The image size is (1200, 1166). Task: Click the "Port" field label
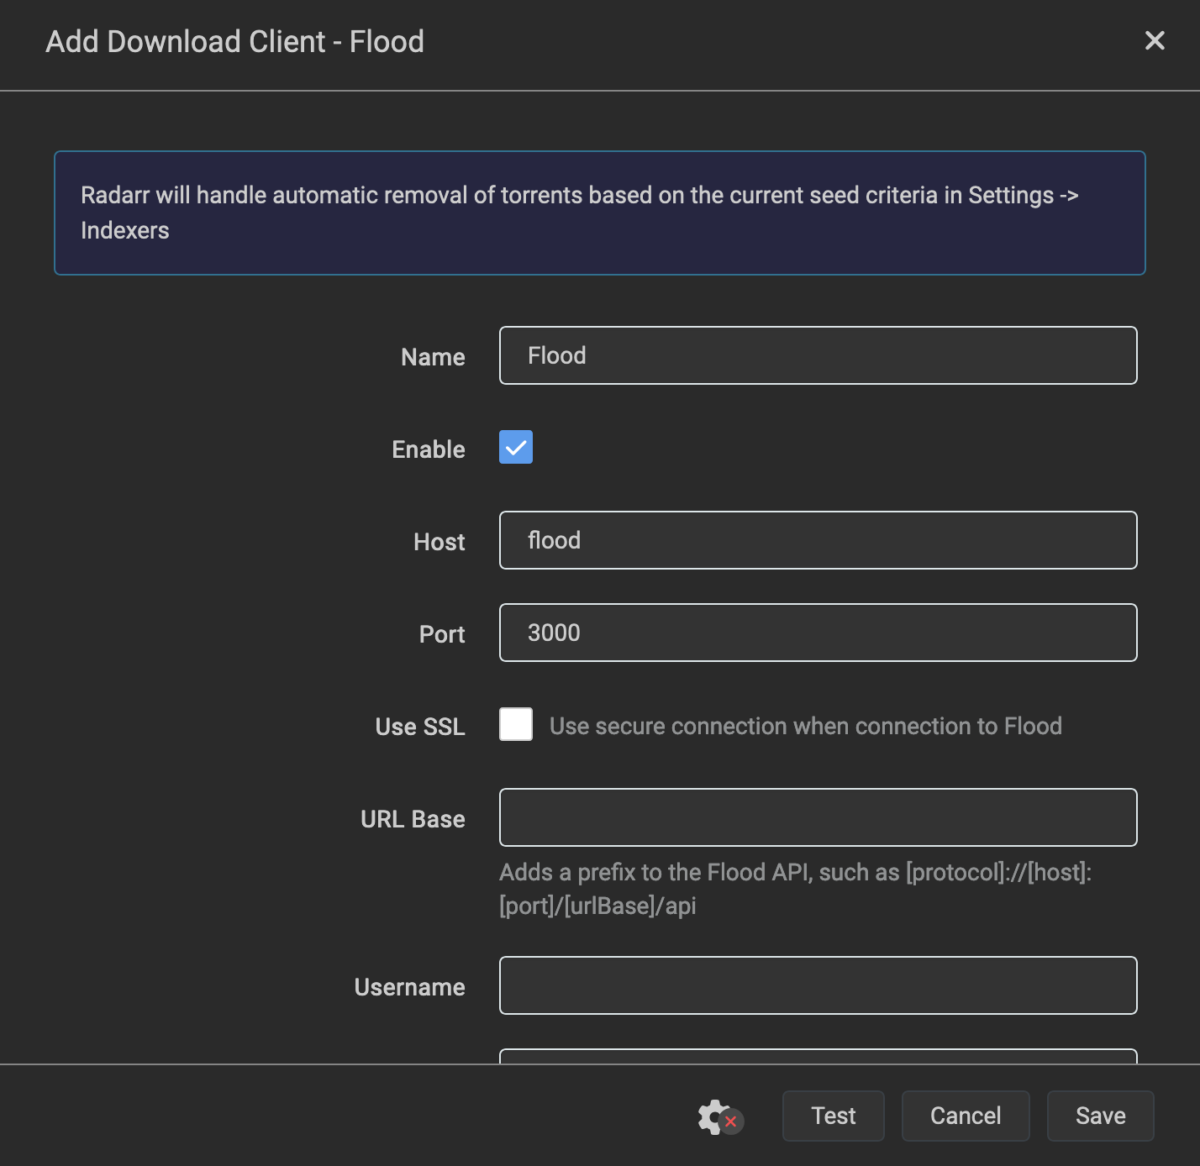point(441,635)
